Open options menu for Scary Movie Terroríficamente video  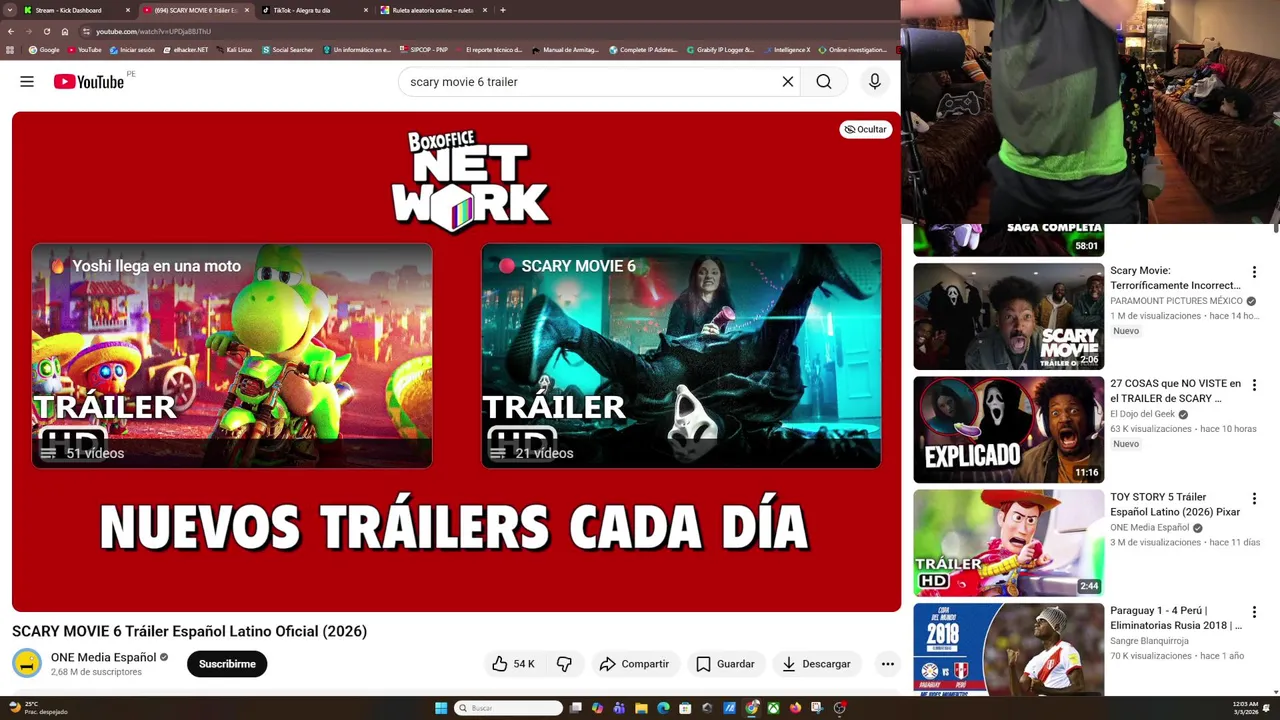tap(1254, 272)
